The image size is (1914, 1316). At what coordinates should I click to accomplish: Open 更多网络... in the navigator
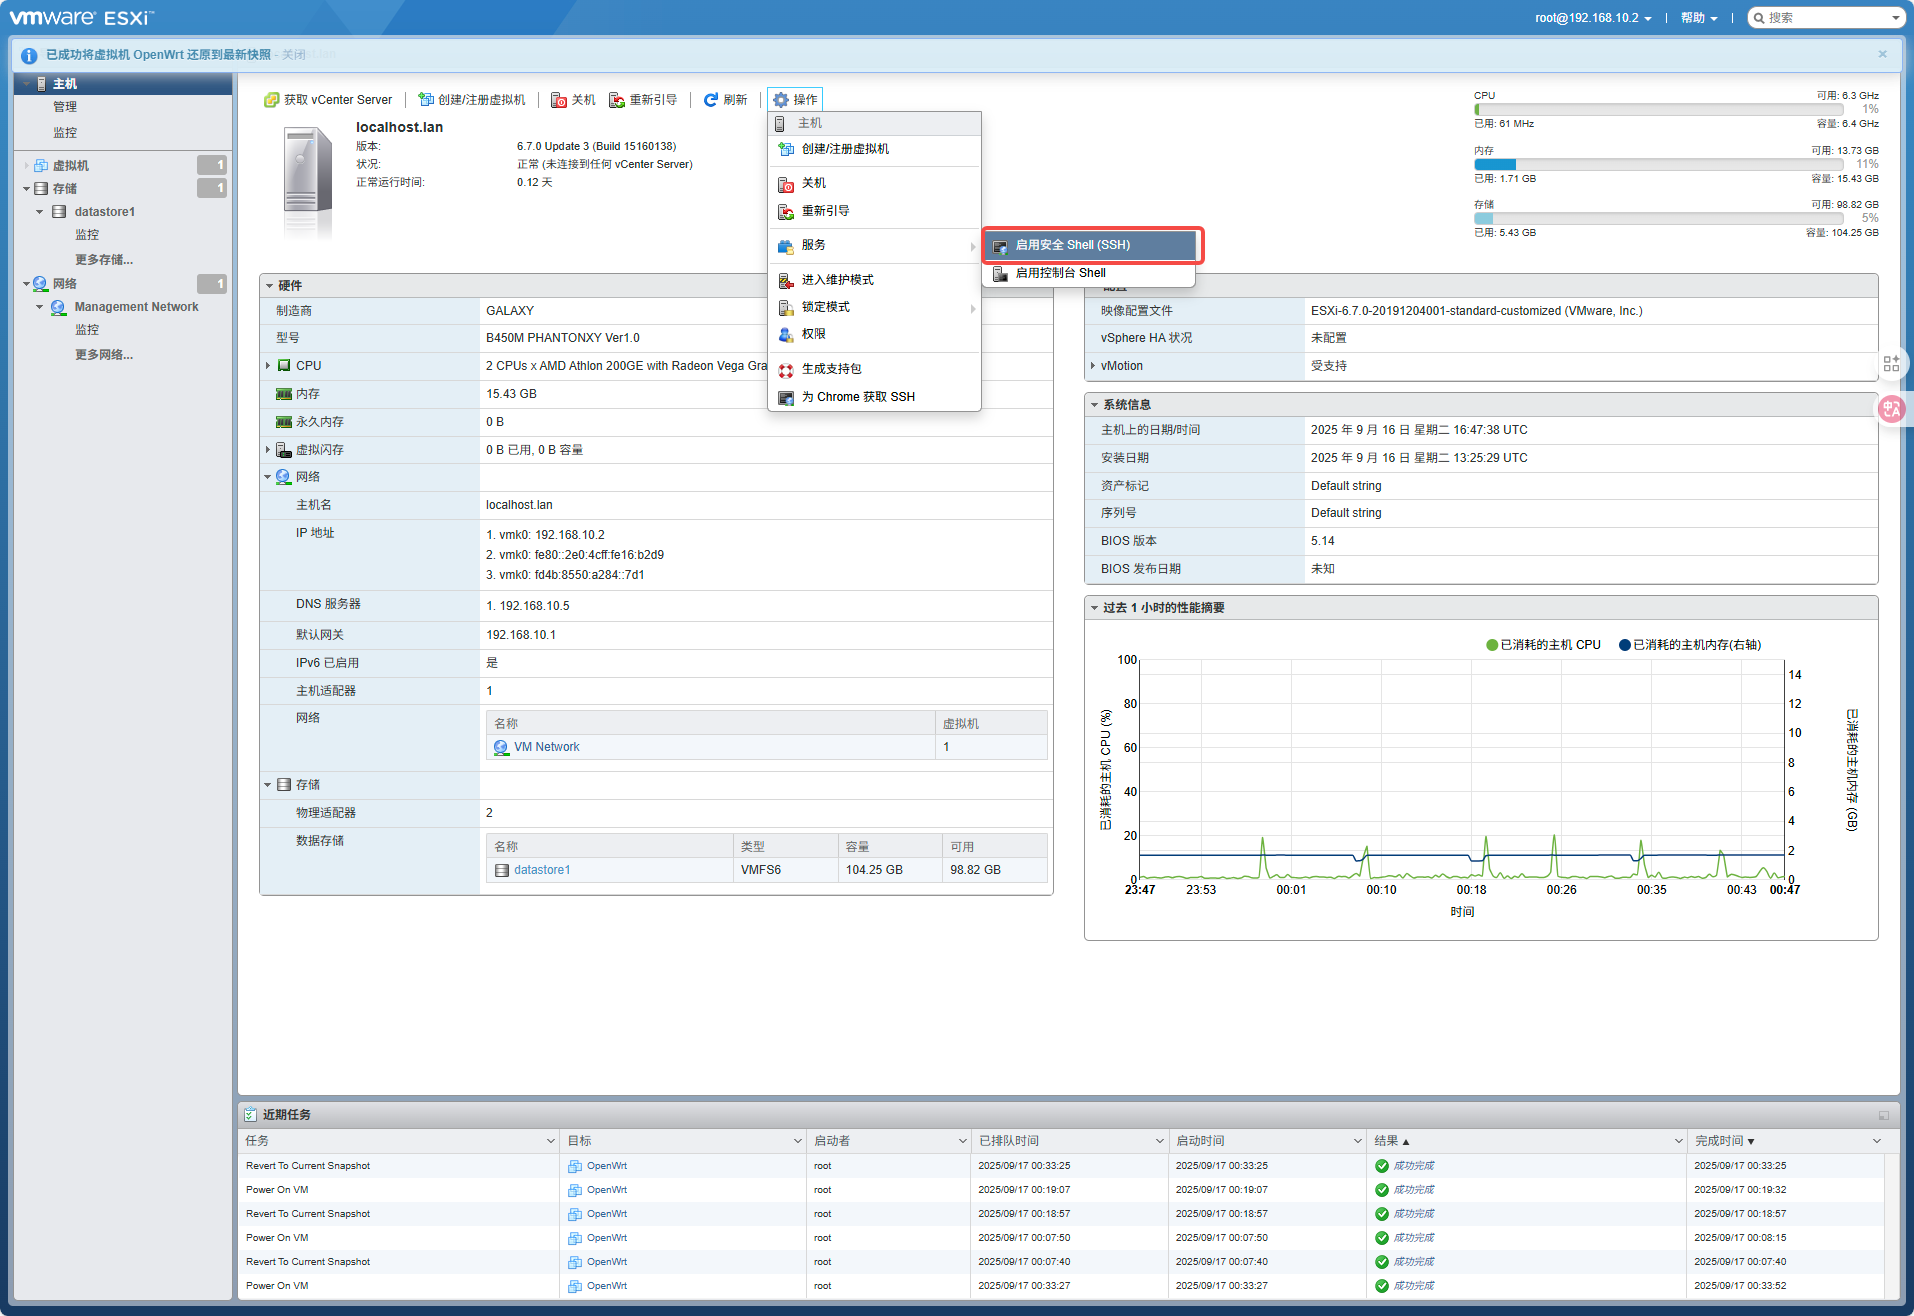point(103,355)
